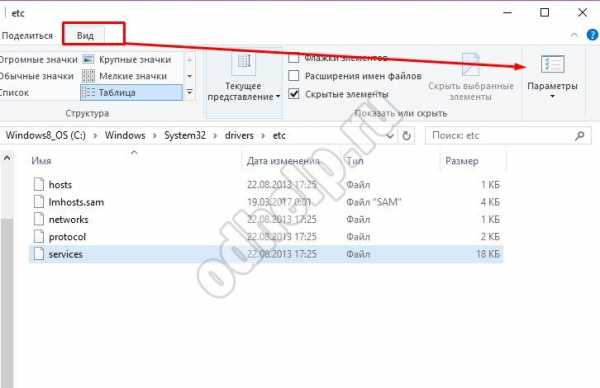Select Мелкие значки layout icon
Screen dimensions: 600x388
(x=88, y=76)
